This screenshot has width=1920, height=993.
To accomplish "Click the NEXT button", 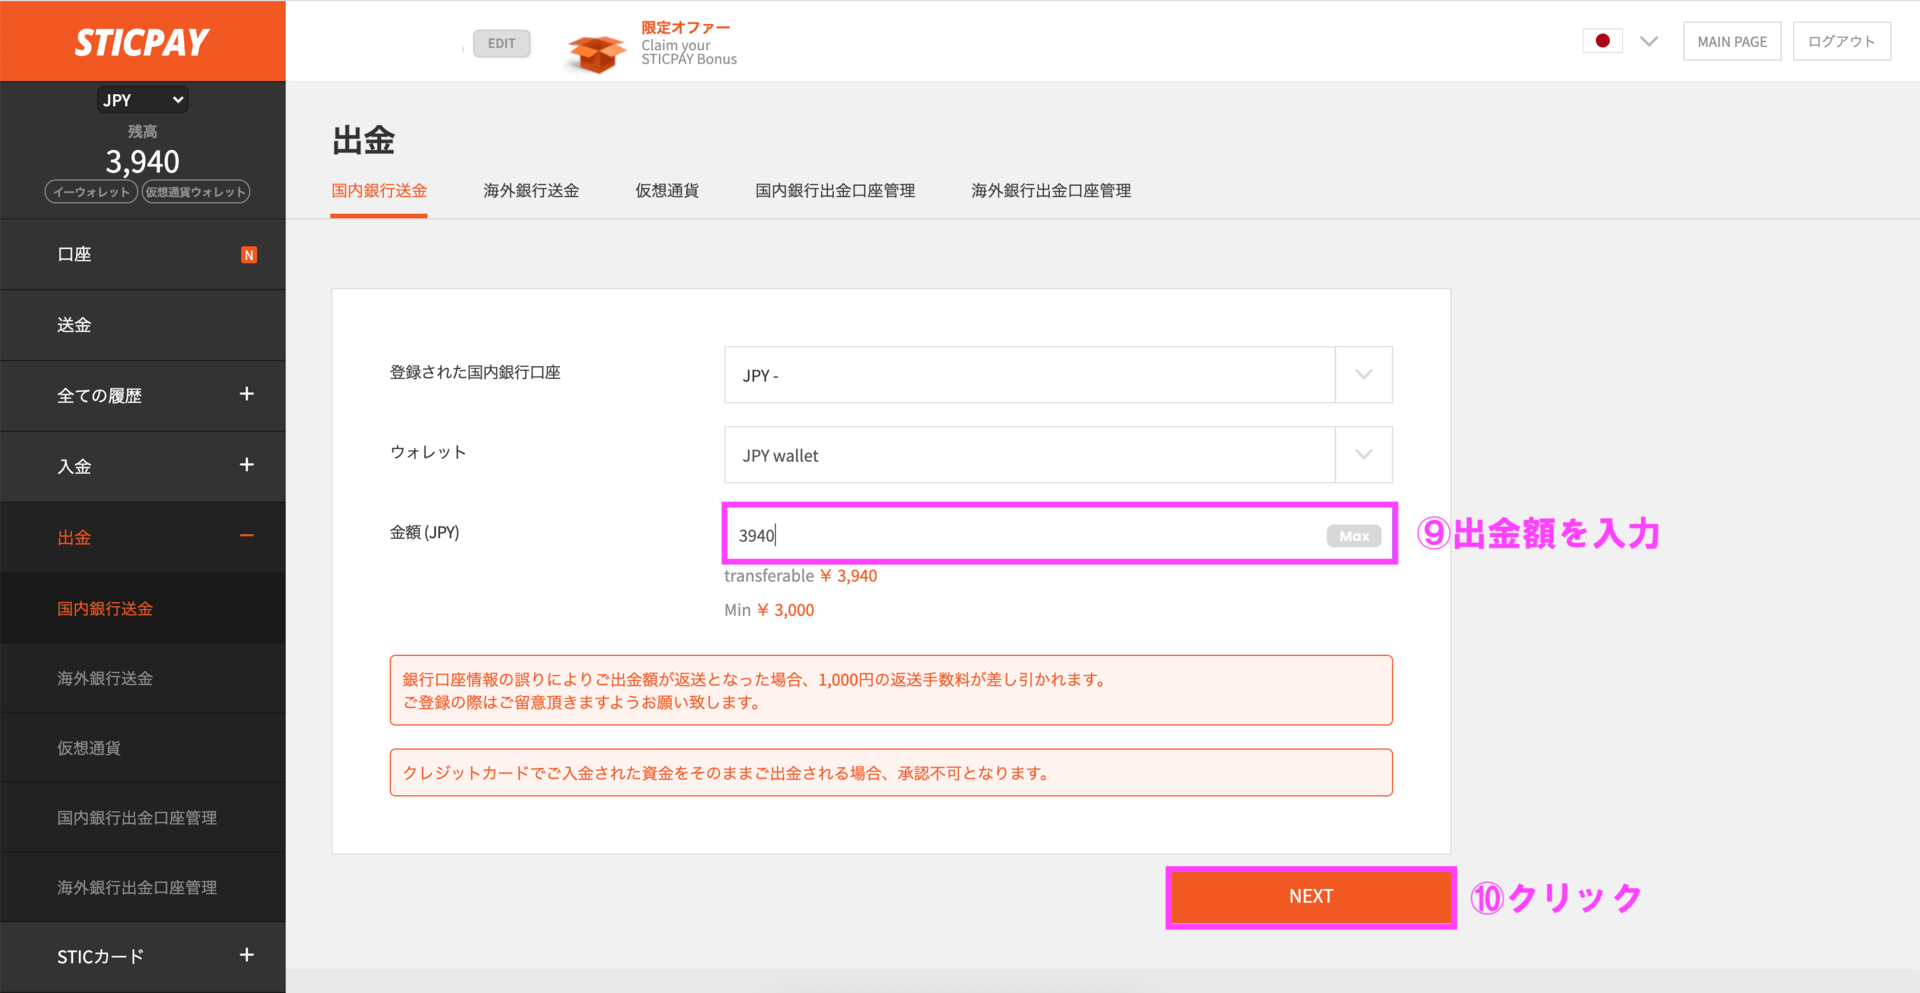I will (x=1311, y=897).
